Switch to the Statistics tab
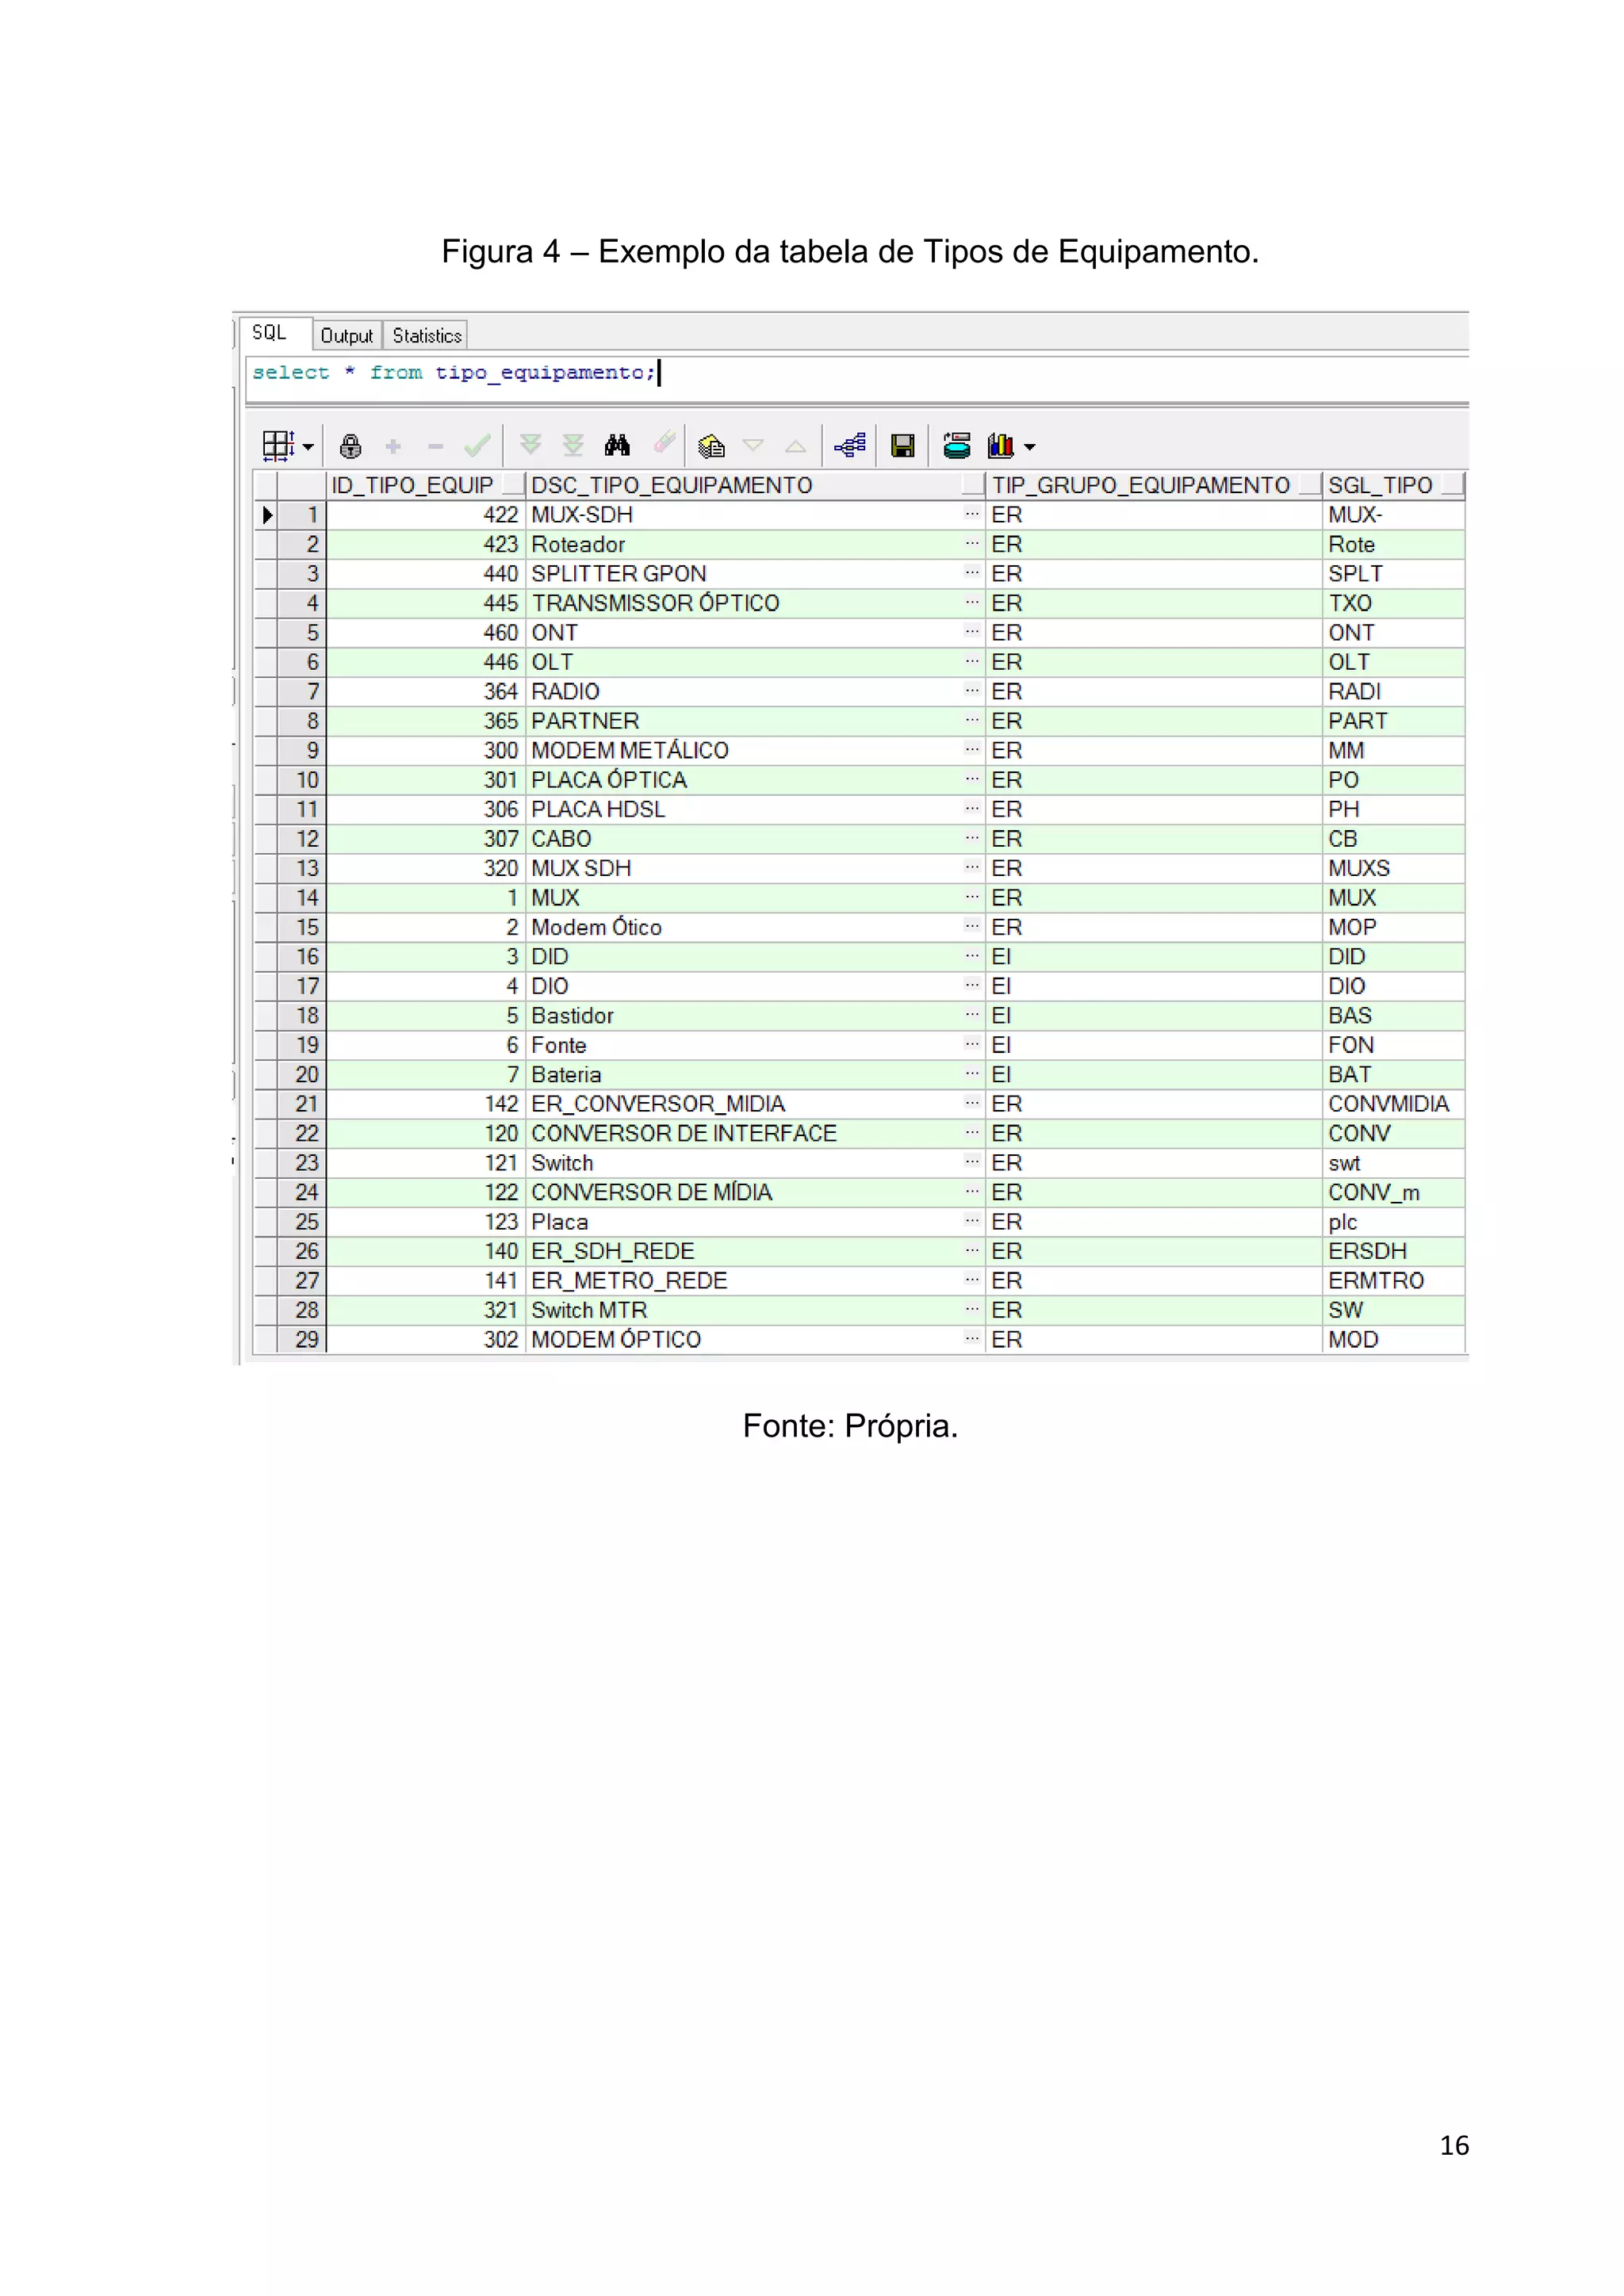1624x2296 pixels. pos(427,335)
